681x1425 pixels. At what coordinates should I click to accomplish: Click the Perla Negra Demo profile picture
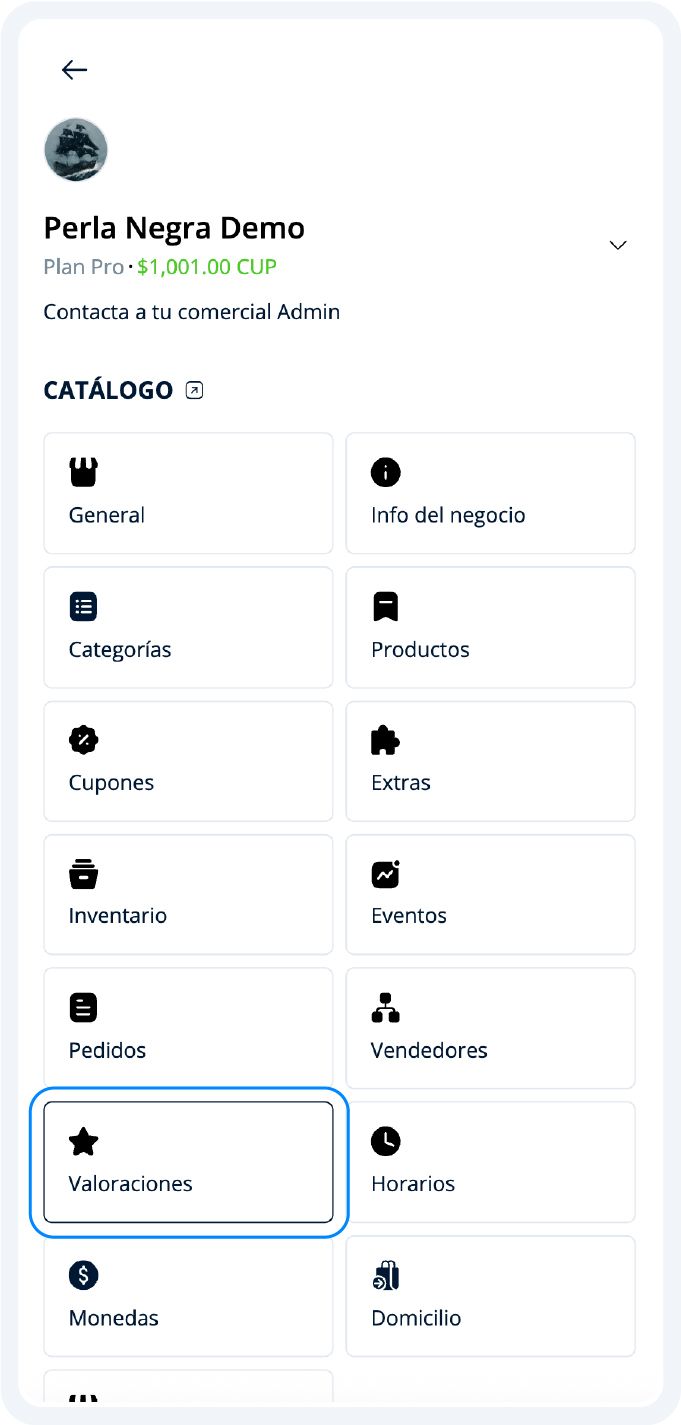(76, 149)
